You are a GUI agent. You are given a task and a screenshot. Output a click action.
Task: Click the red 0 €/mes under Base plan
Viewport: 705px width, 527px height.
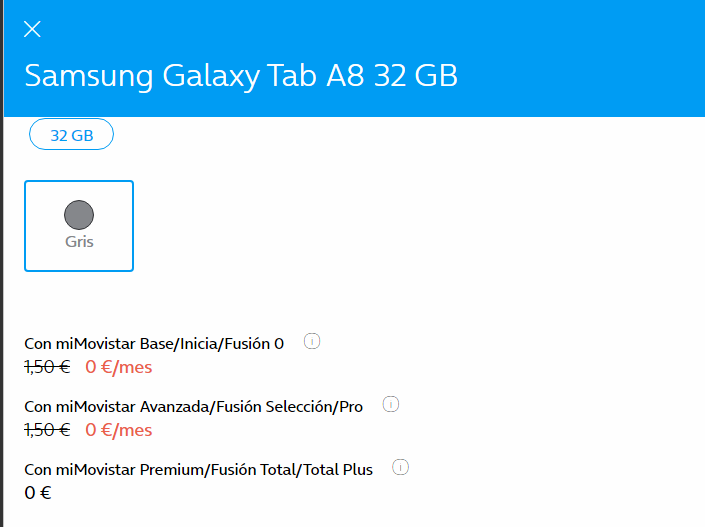coord(118,367)
